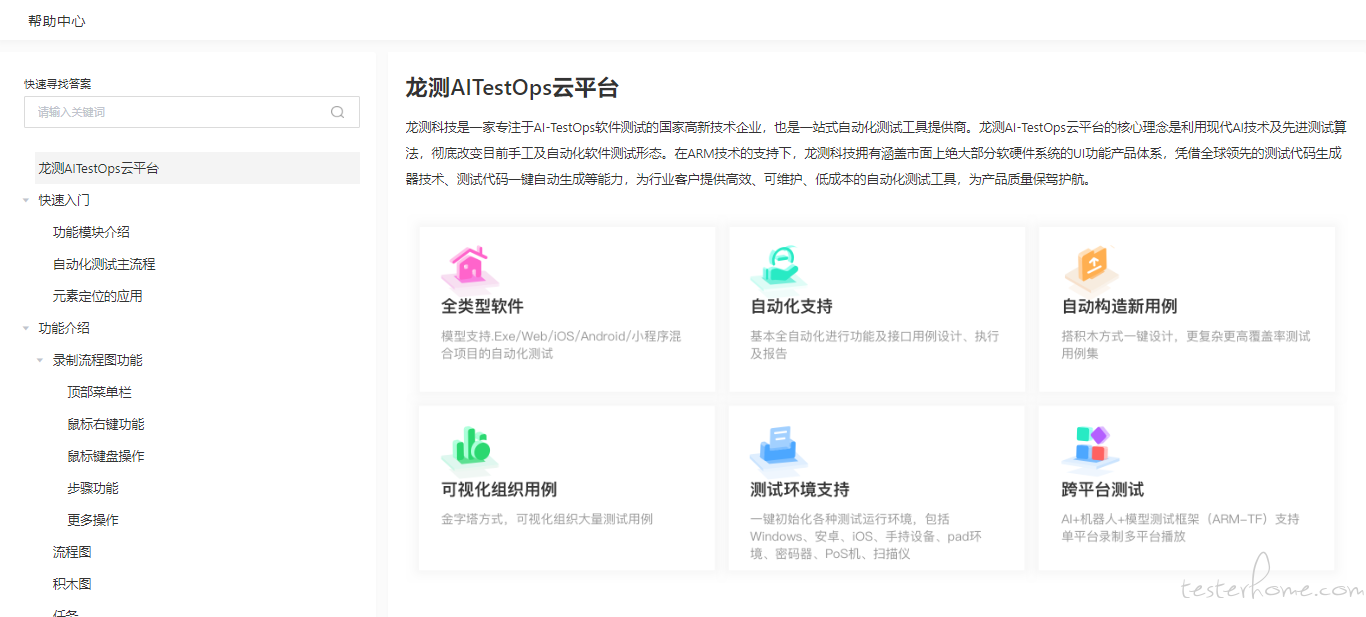Click the colorful blocks icon for 跨平台测试
Viewport: 1366px width, 617px height.
click(x=1090, y=450)
